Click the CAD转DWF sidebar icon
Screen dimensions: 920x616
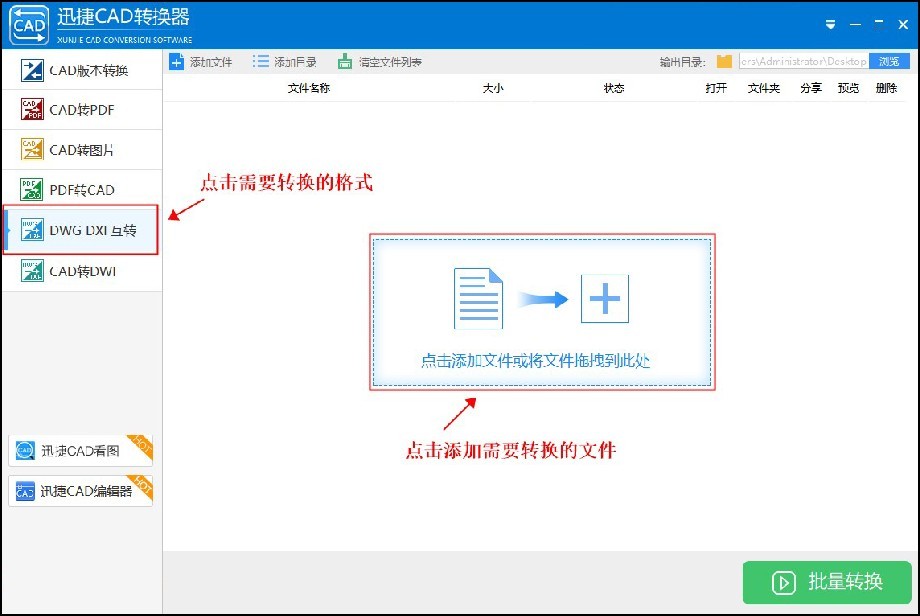[32, 271]
